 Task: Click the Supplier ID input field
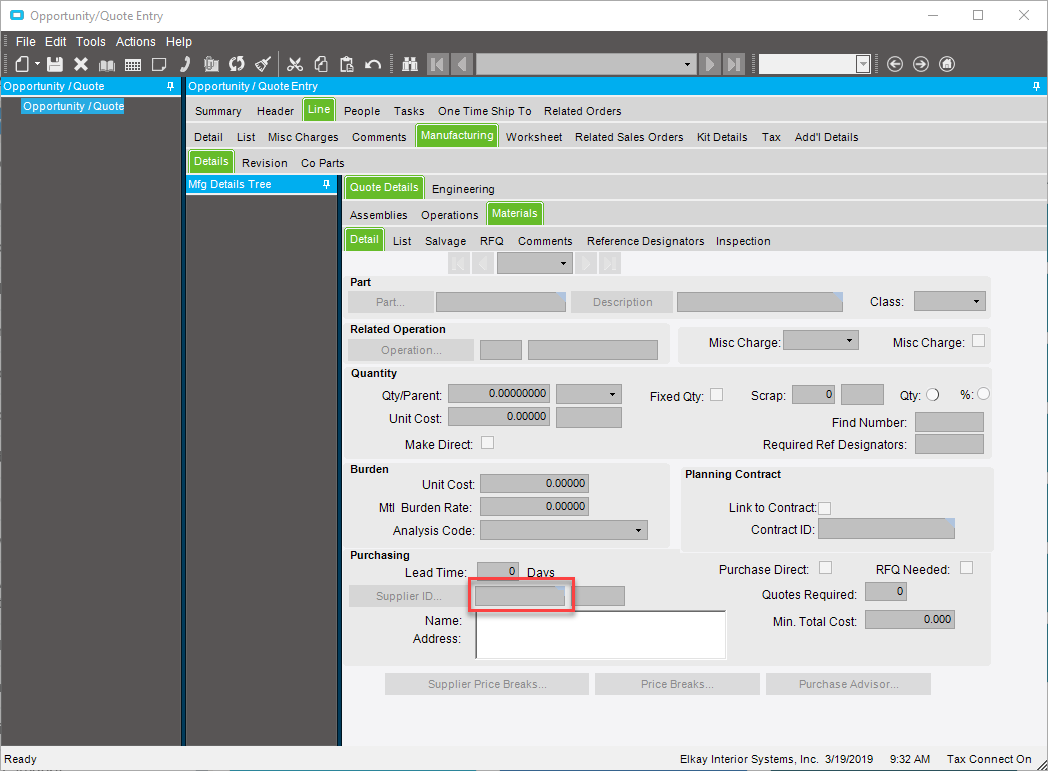click(x=520, y=596)
